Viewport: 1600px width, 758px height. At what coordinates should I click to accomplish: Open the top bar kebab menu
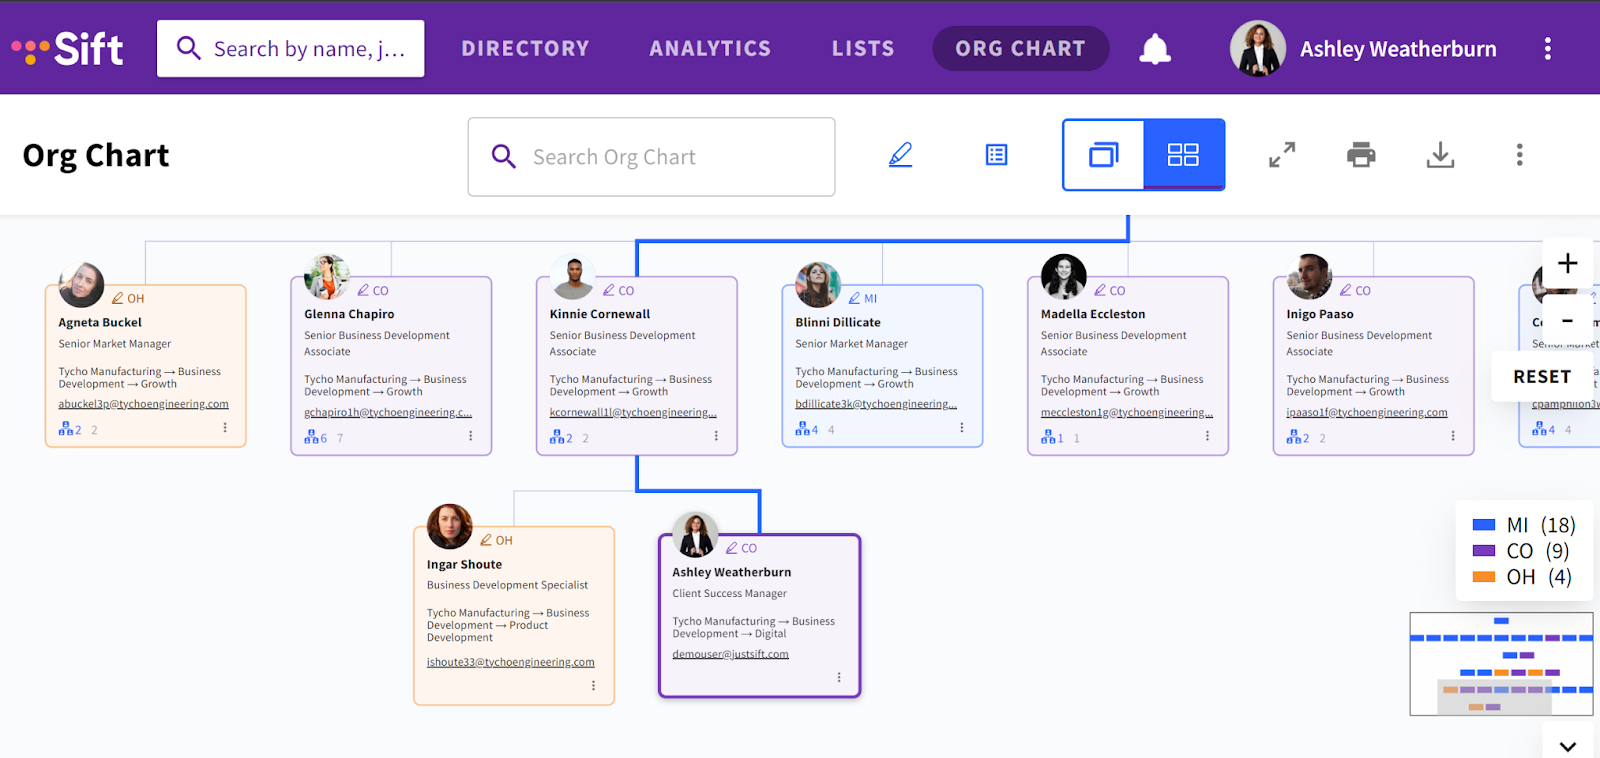pos(1547,49)
